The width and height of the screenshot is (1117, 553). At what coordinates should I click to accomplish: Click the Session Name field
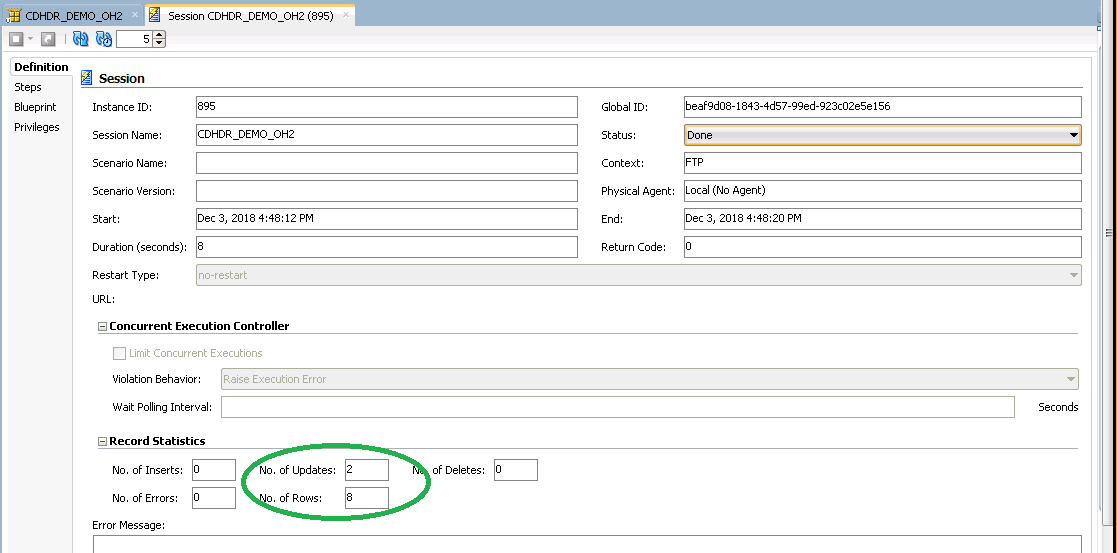[387, 135]
